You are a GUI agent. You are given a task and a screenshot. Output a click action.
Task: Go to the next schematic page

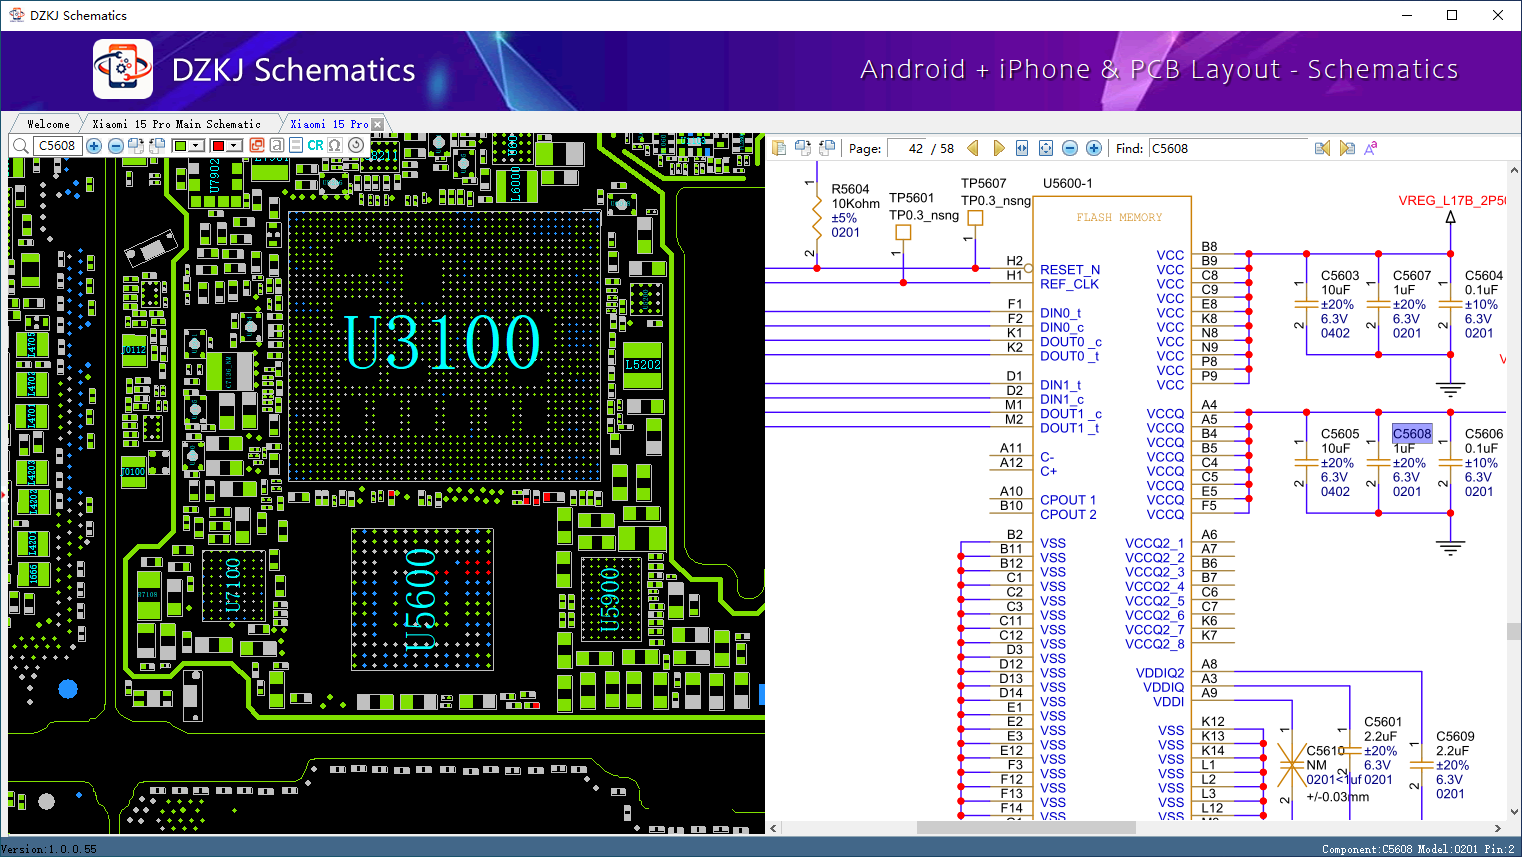coord(998,148)
